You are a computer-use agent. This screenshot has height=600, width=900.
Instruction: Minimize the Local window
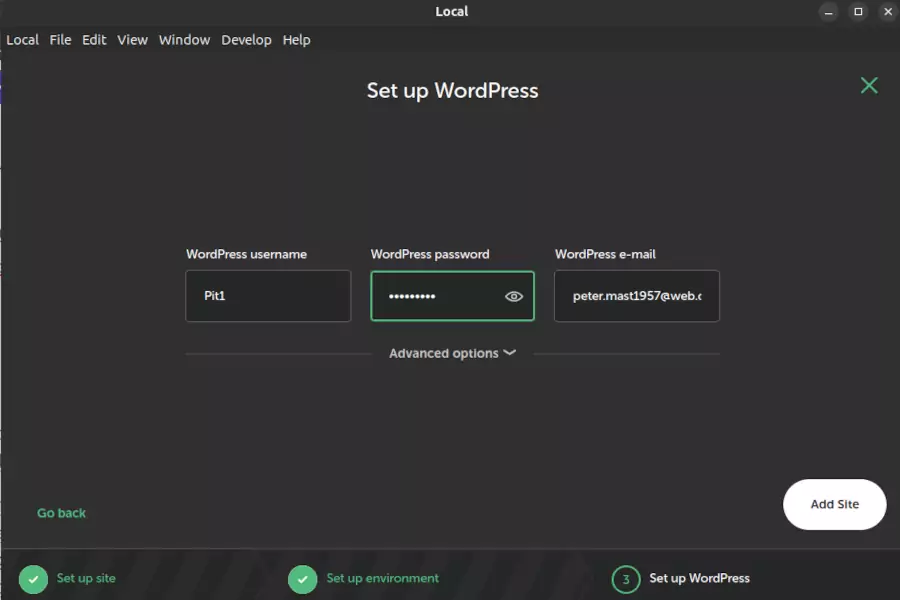point(828,11)
